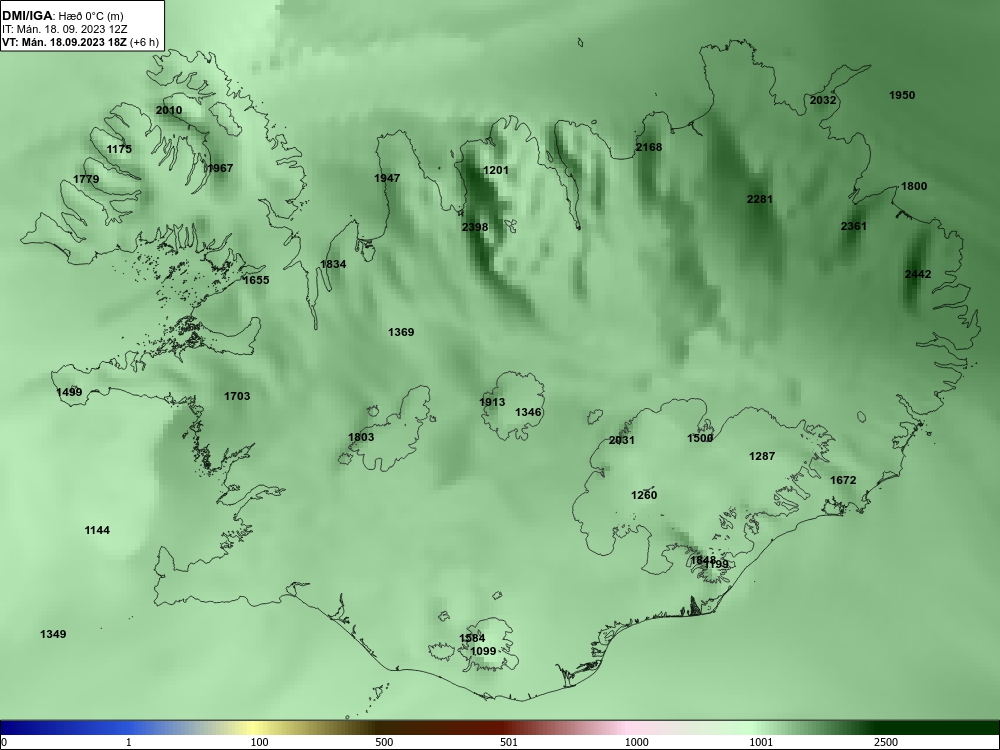1000x750 pixels.
Task: Click the legend tick label 100
Action: 260,742
